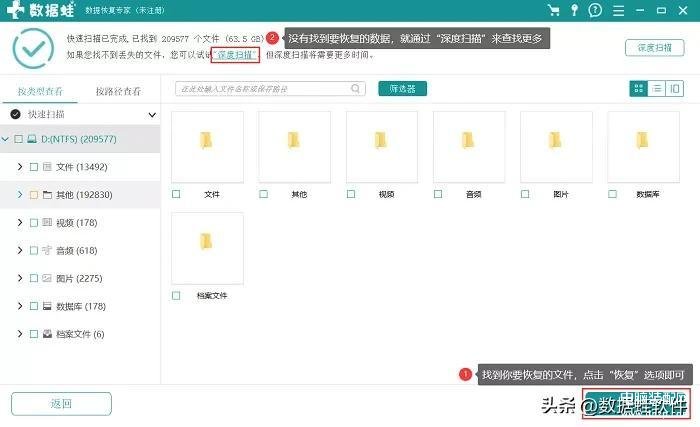This screenshot has width=700, height=427.
Task: Click the key registration icon
Action: point(575,10)
